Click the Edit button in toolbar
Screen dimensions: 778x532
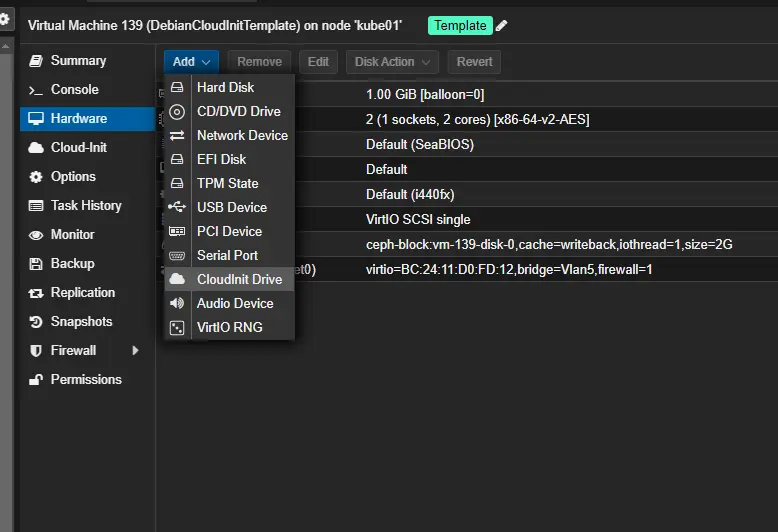318,62
